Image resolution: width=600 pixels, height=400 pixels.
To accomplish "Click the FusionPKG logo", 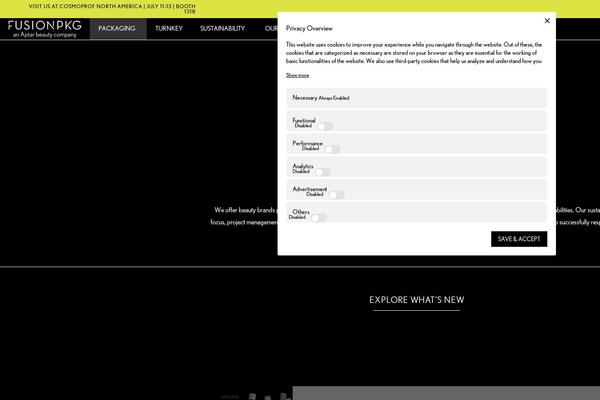I will coord(44,29).
